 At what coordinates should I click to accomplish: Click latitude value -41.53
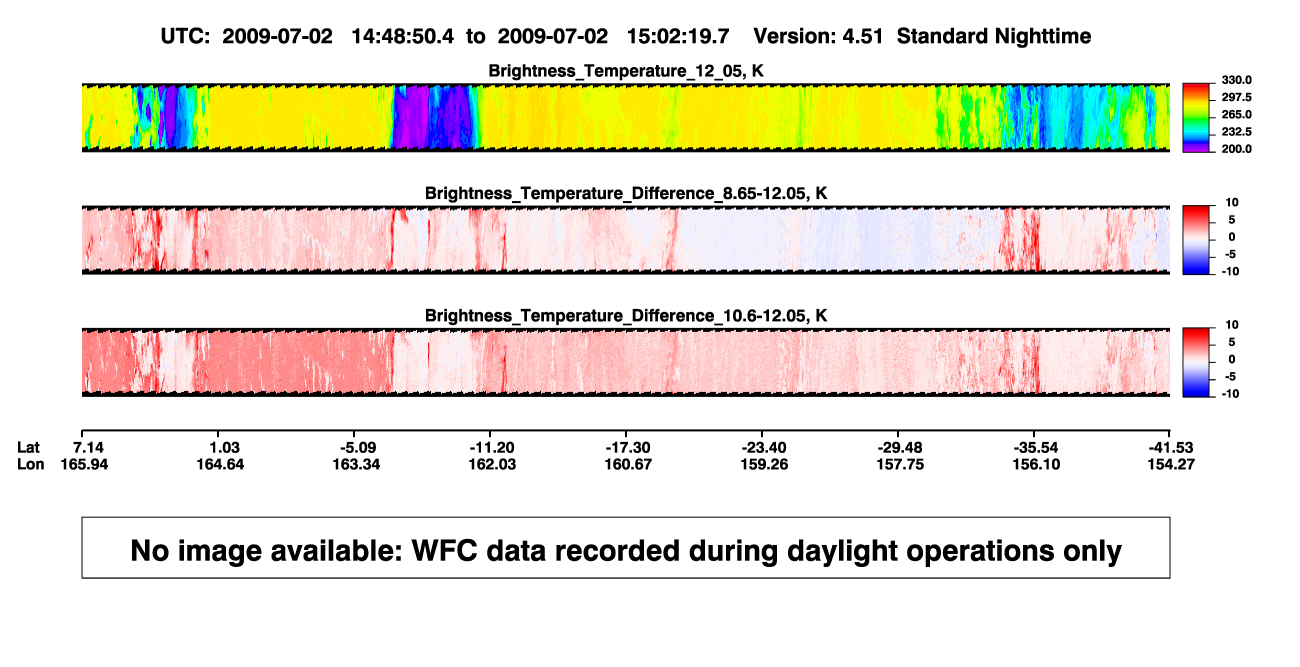click(x=1172, y=447)
